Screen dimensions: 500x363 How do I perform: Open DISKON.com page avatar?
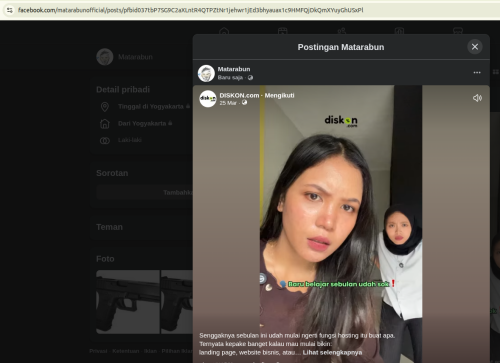[208, 99]
